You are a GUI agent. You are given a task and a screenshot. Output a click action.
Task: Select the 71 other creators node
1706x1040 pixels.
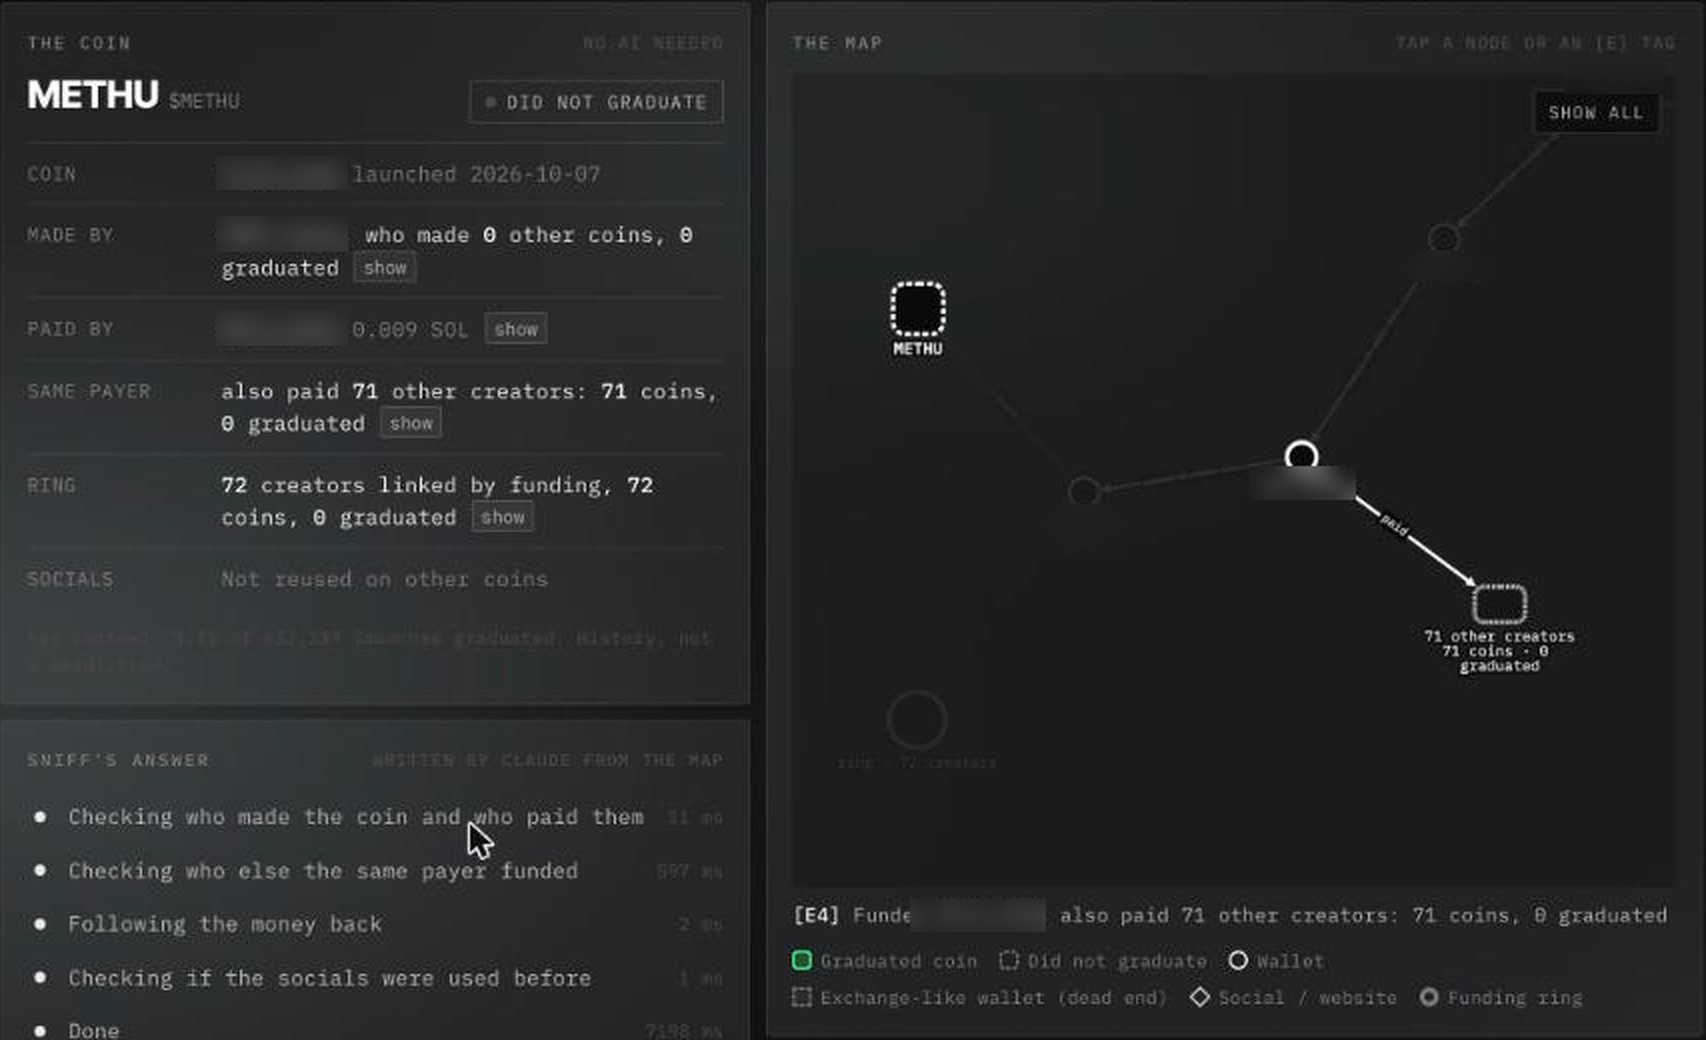pyautogui.click(x=1499, y=604)
